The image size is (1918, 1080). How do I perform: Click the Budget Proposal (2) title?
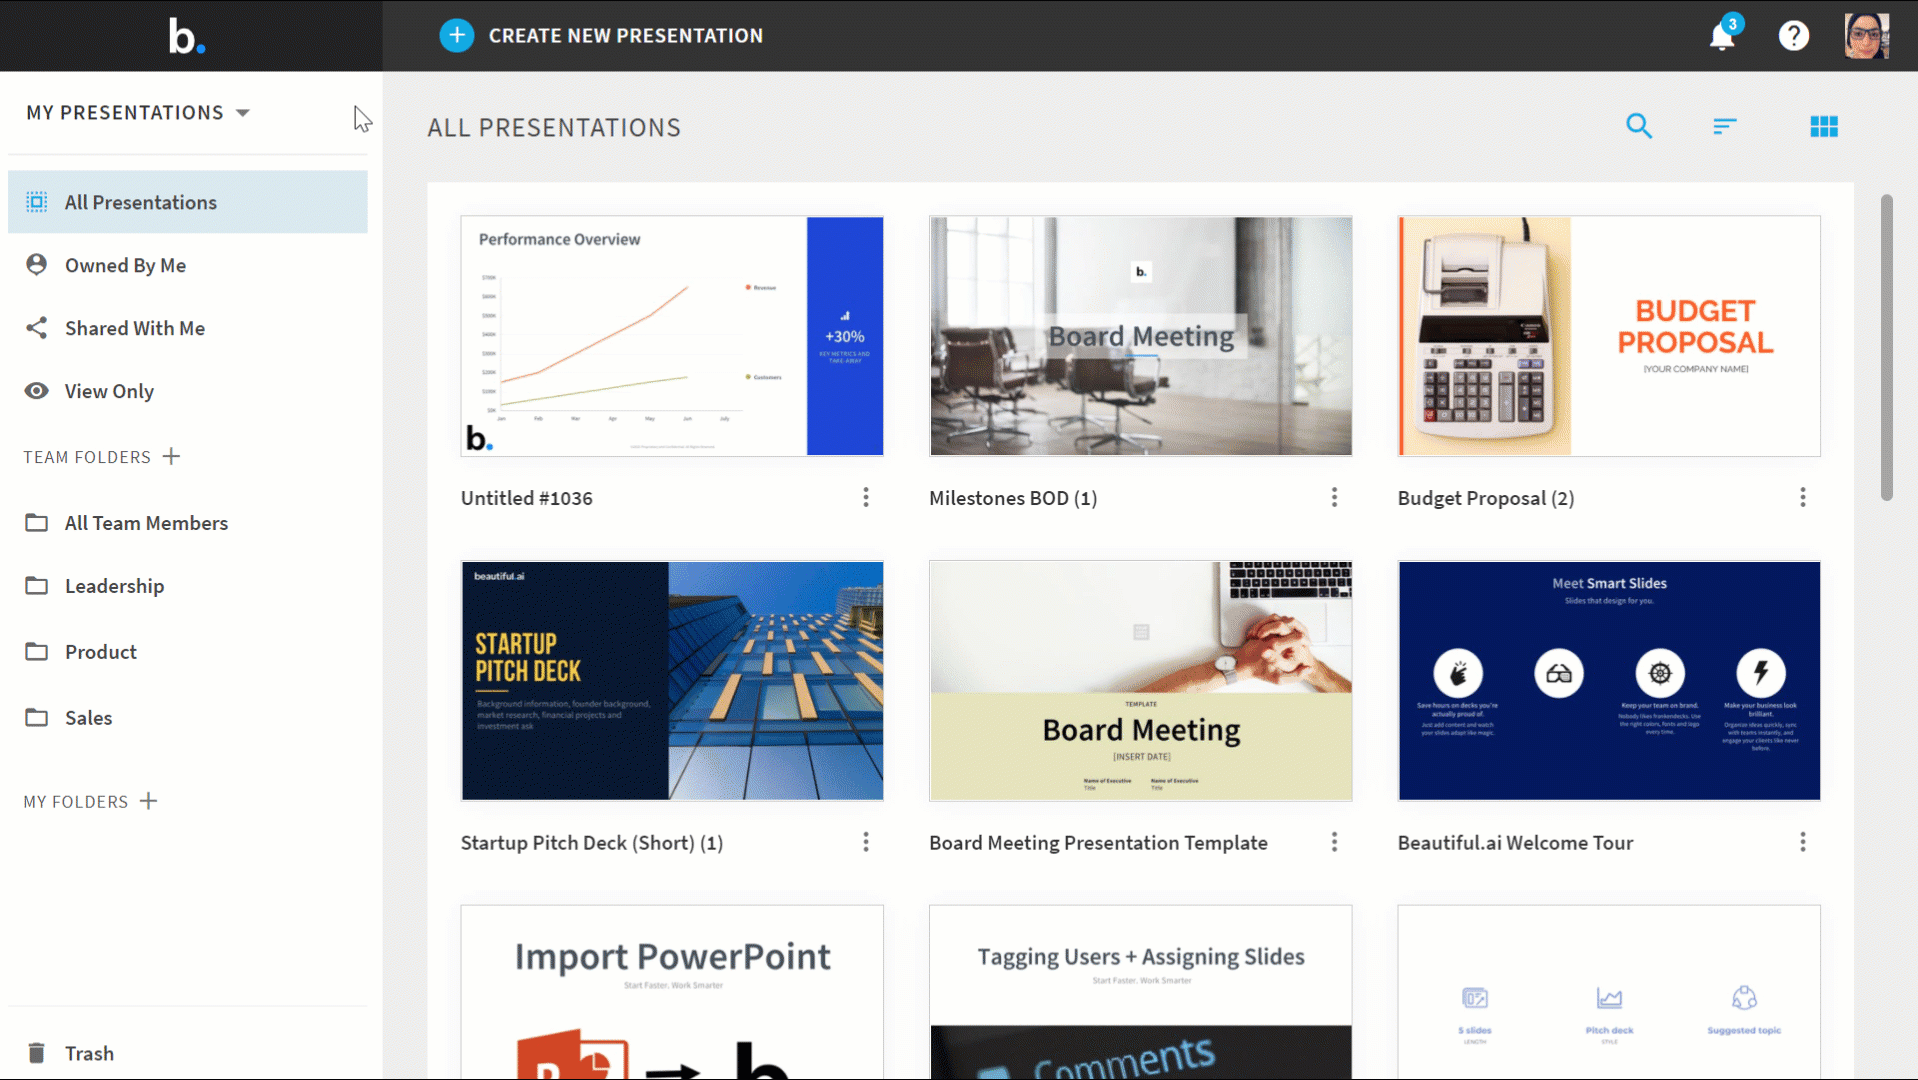(x=1486, y=498)
